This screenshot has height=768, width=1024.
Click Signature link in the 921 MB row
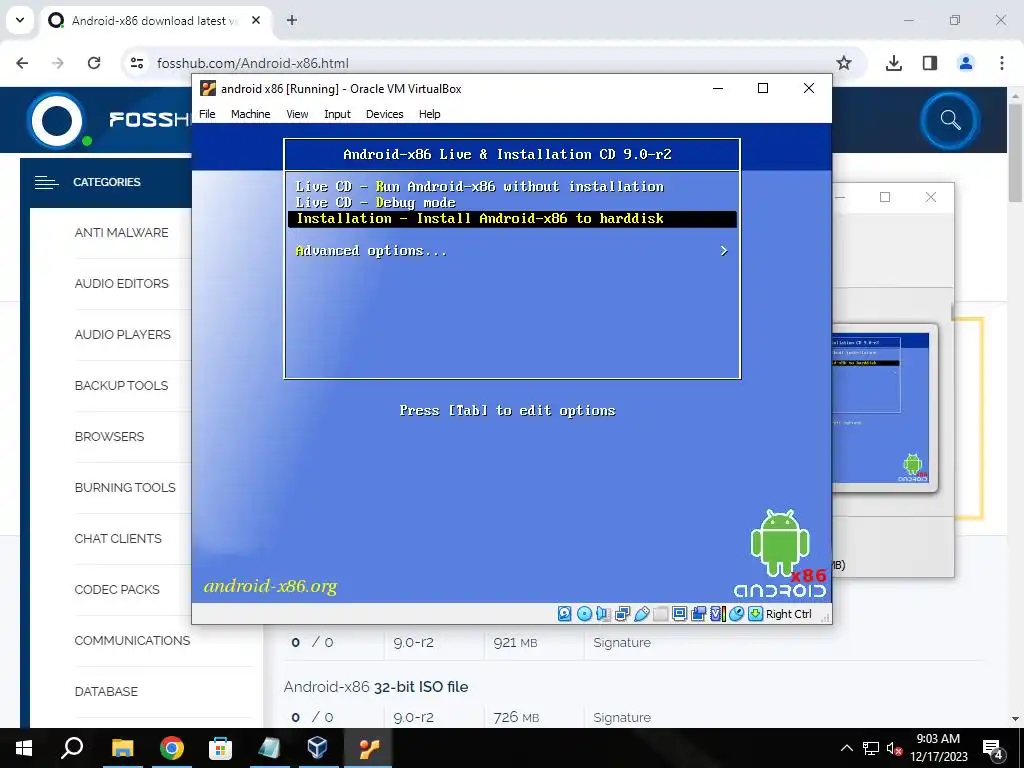(622, 643)
